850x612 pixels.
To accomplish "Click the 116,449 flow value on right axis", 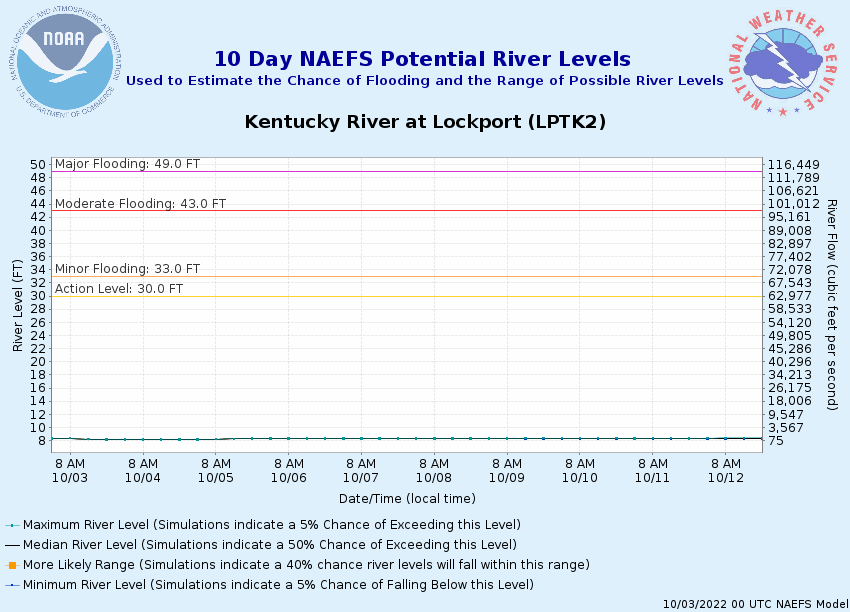I will pos(794,165).
